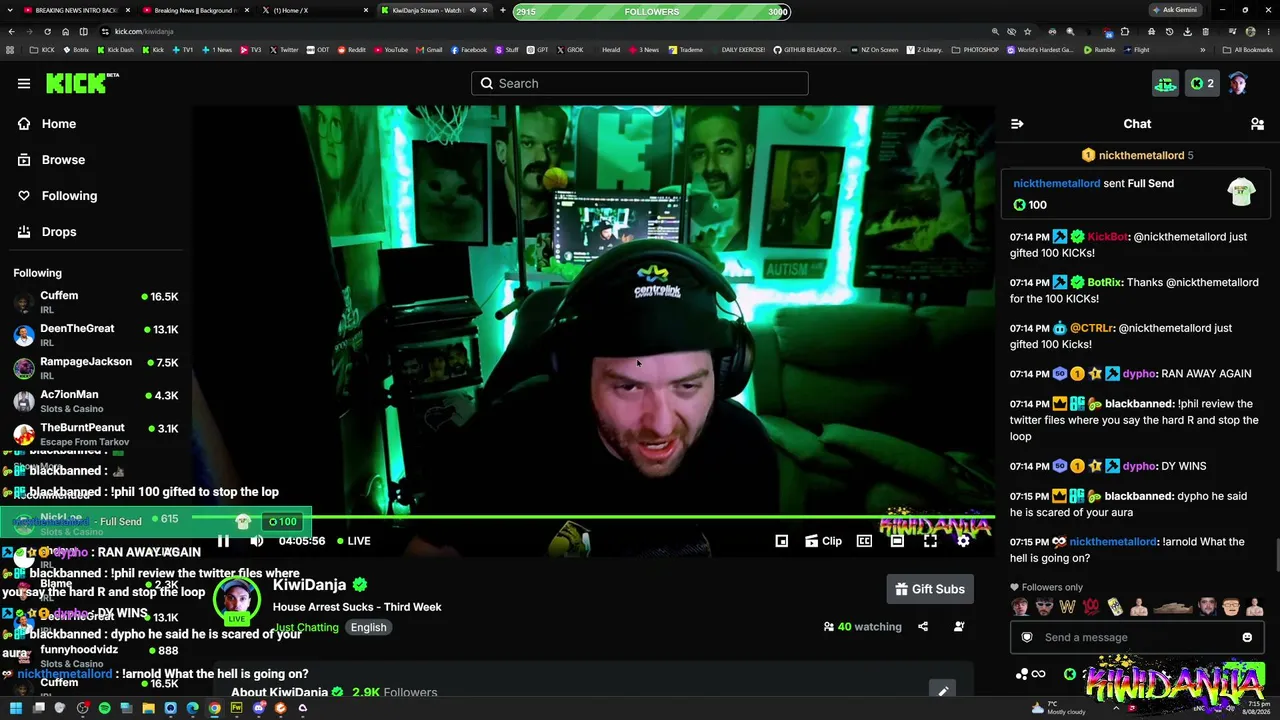Open the hamburger menu beside Kick logo
1280x720 pixels.
coord(24,84)
